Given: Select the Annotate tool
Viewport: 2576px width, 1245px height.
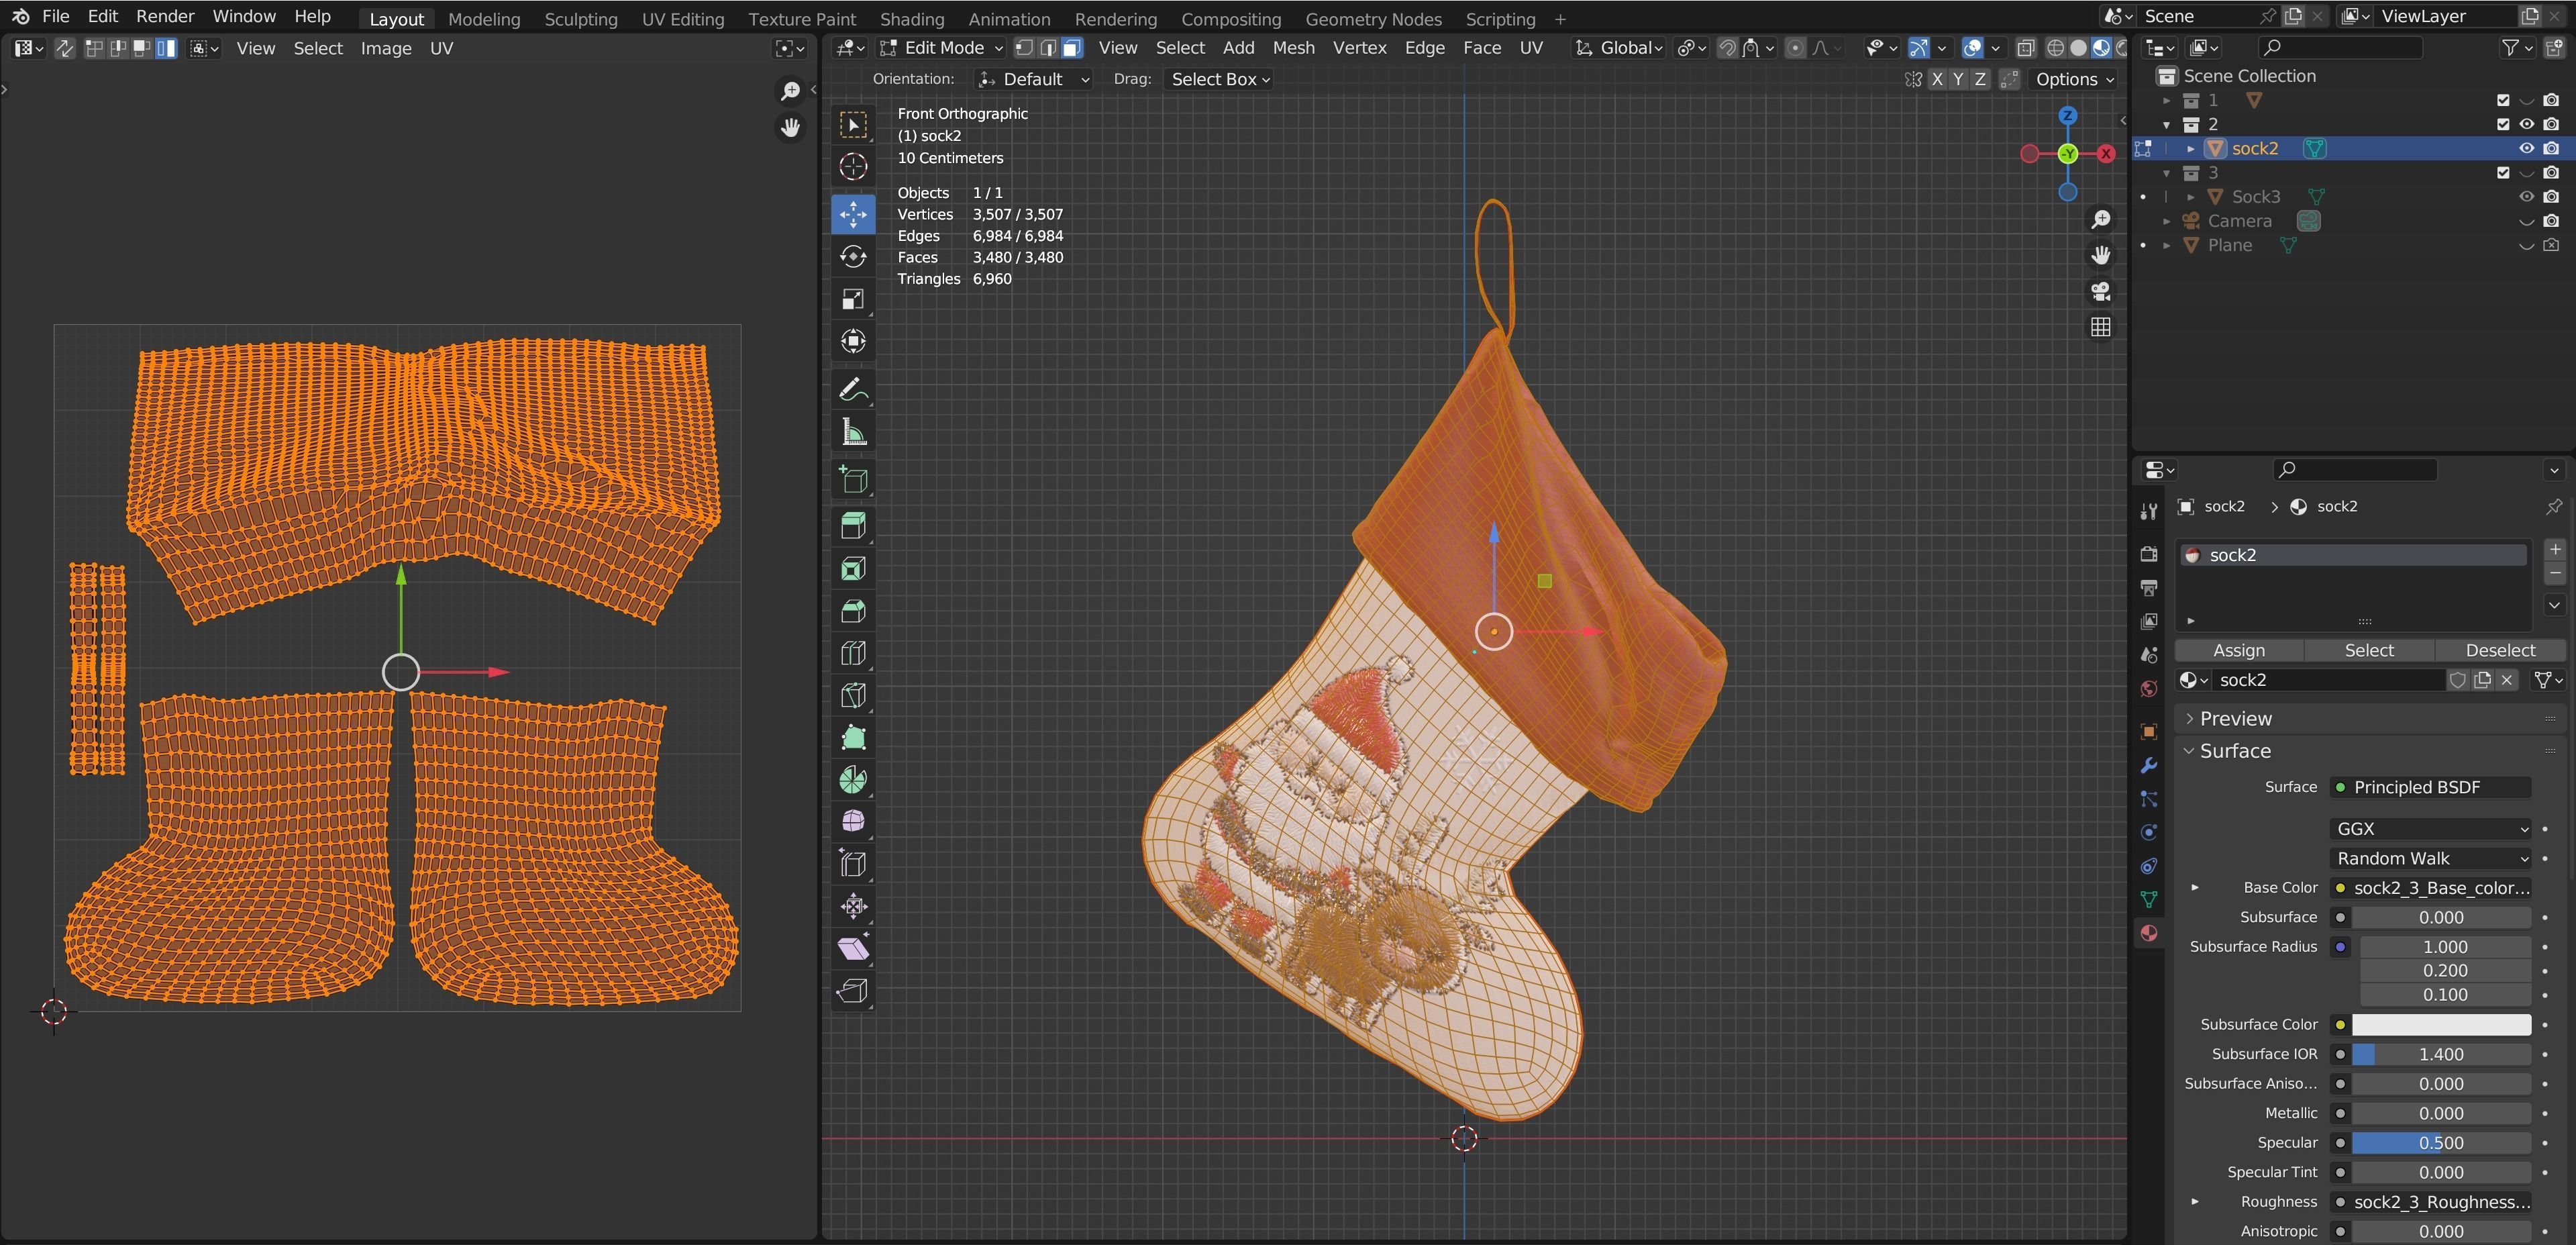Looking at the screenshot, I should (853, 390).
